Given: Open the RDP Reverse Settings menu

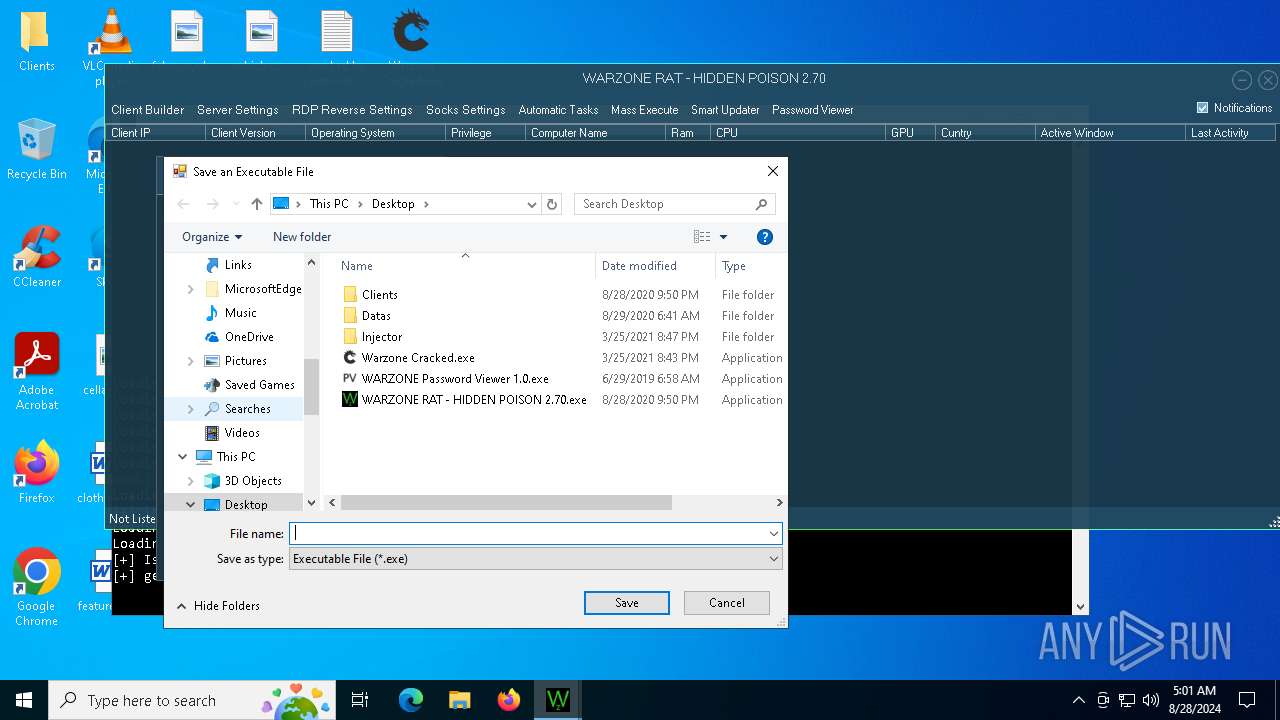Looking at the screenshot, I should (352, 110).
